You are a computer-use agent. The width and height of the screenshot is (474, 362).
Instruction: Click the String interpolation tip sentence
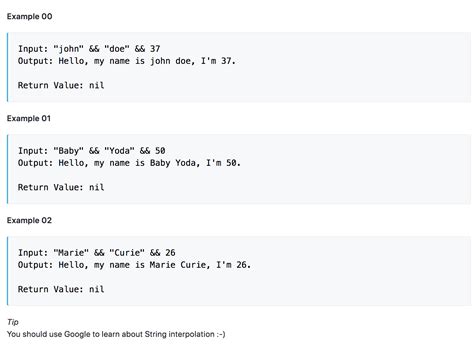(x=116, y=334)
